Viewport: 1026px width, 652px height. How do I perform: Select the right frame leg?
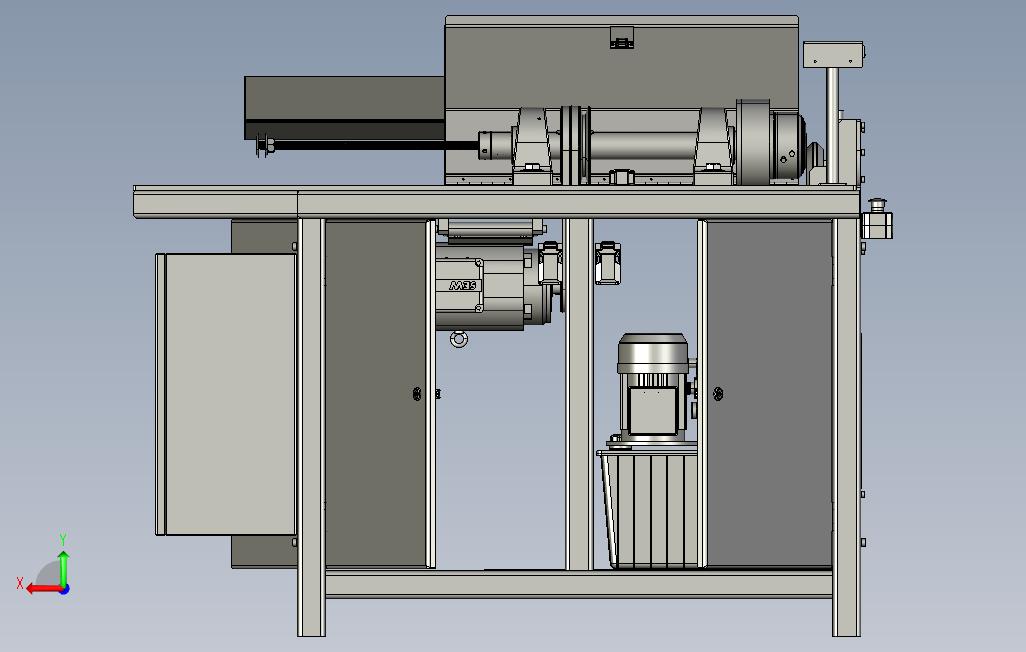[846, 427]
